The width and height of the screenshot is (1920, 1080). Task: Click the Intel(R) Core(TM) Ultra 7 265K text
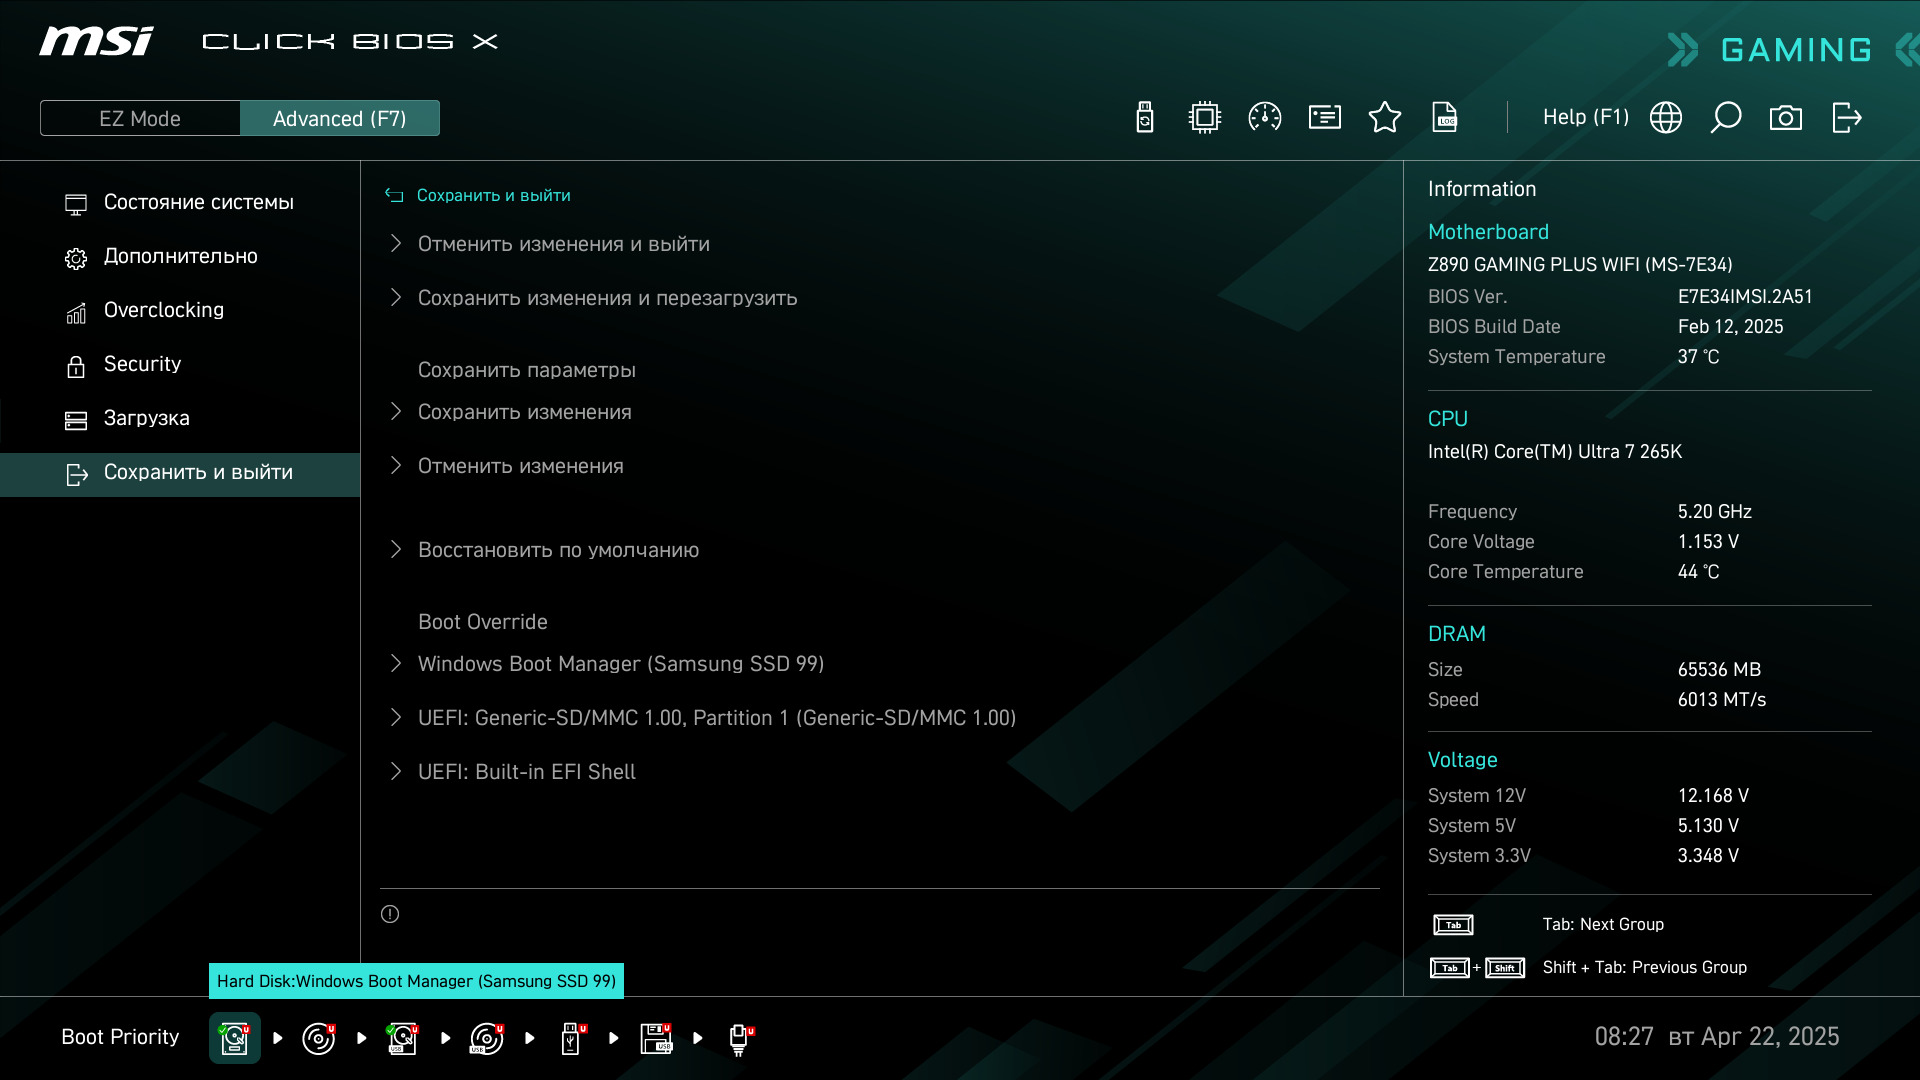[1555, 452]
